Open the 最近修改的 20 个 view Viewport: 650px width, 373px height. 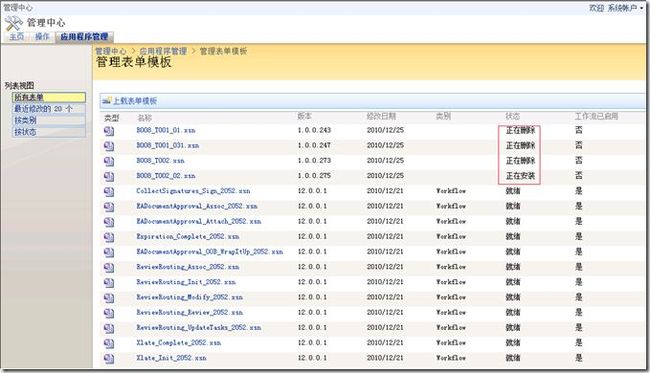pyautogui.click(x=49, y=109)
